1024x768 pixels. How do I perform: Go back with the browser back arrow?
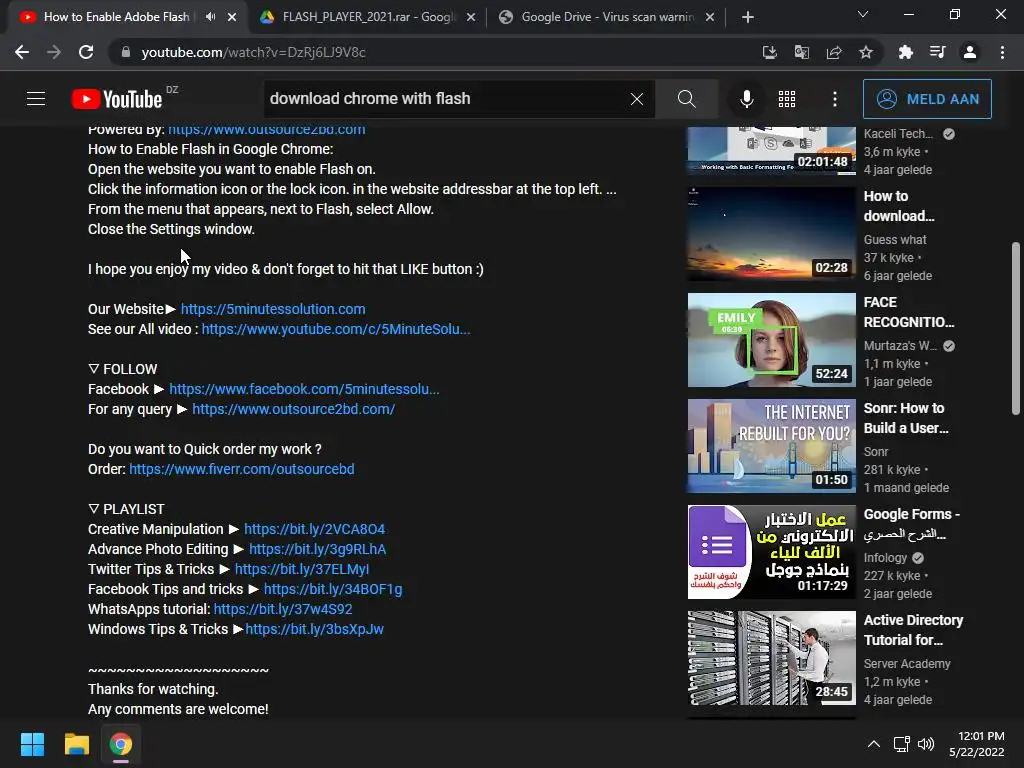[x=22, y=52]
